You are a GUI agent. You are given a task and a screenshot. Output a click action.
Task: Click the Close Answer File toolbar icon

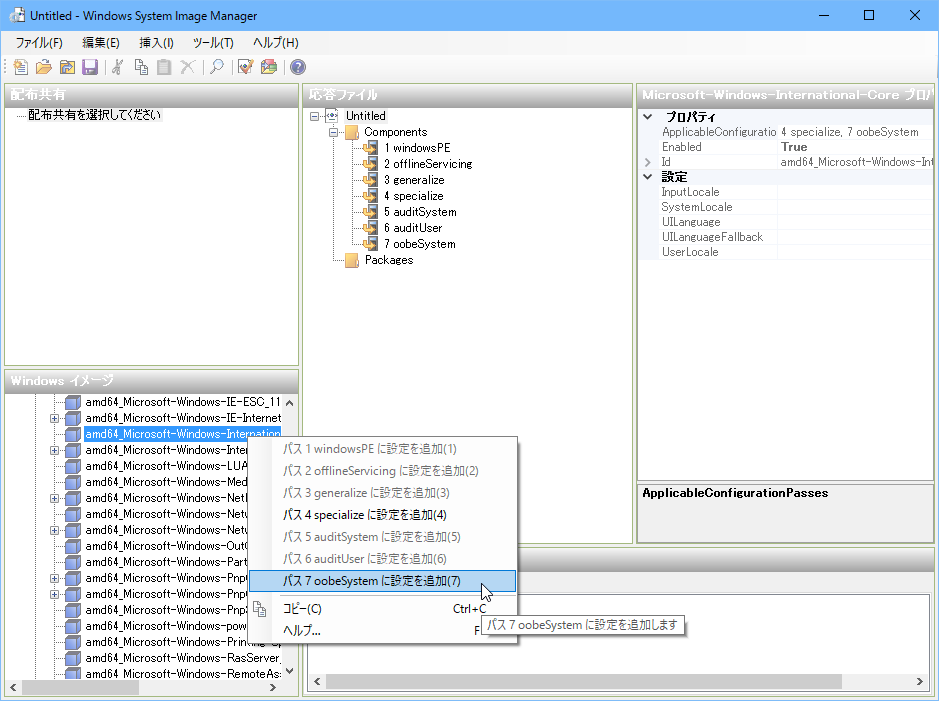[x=67, y=67]
